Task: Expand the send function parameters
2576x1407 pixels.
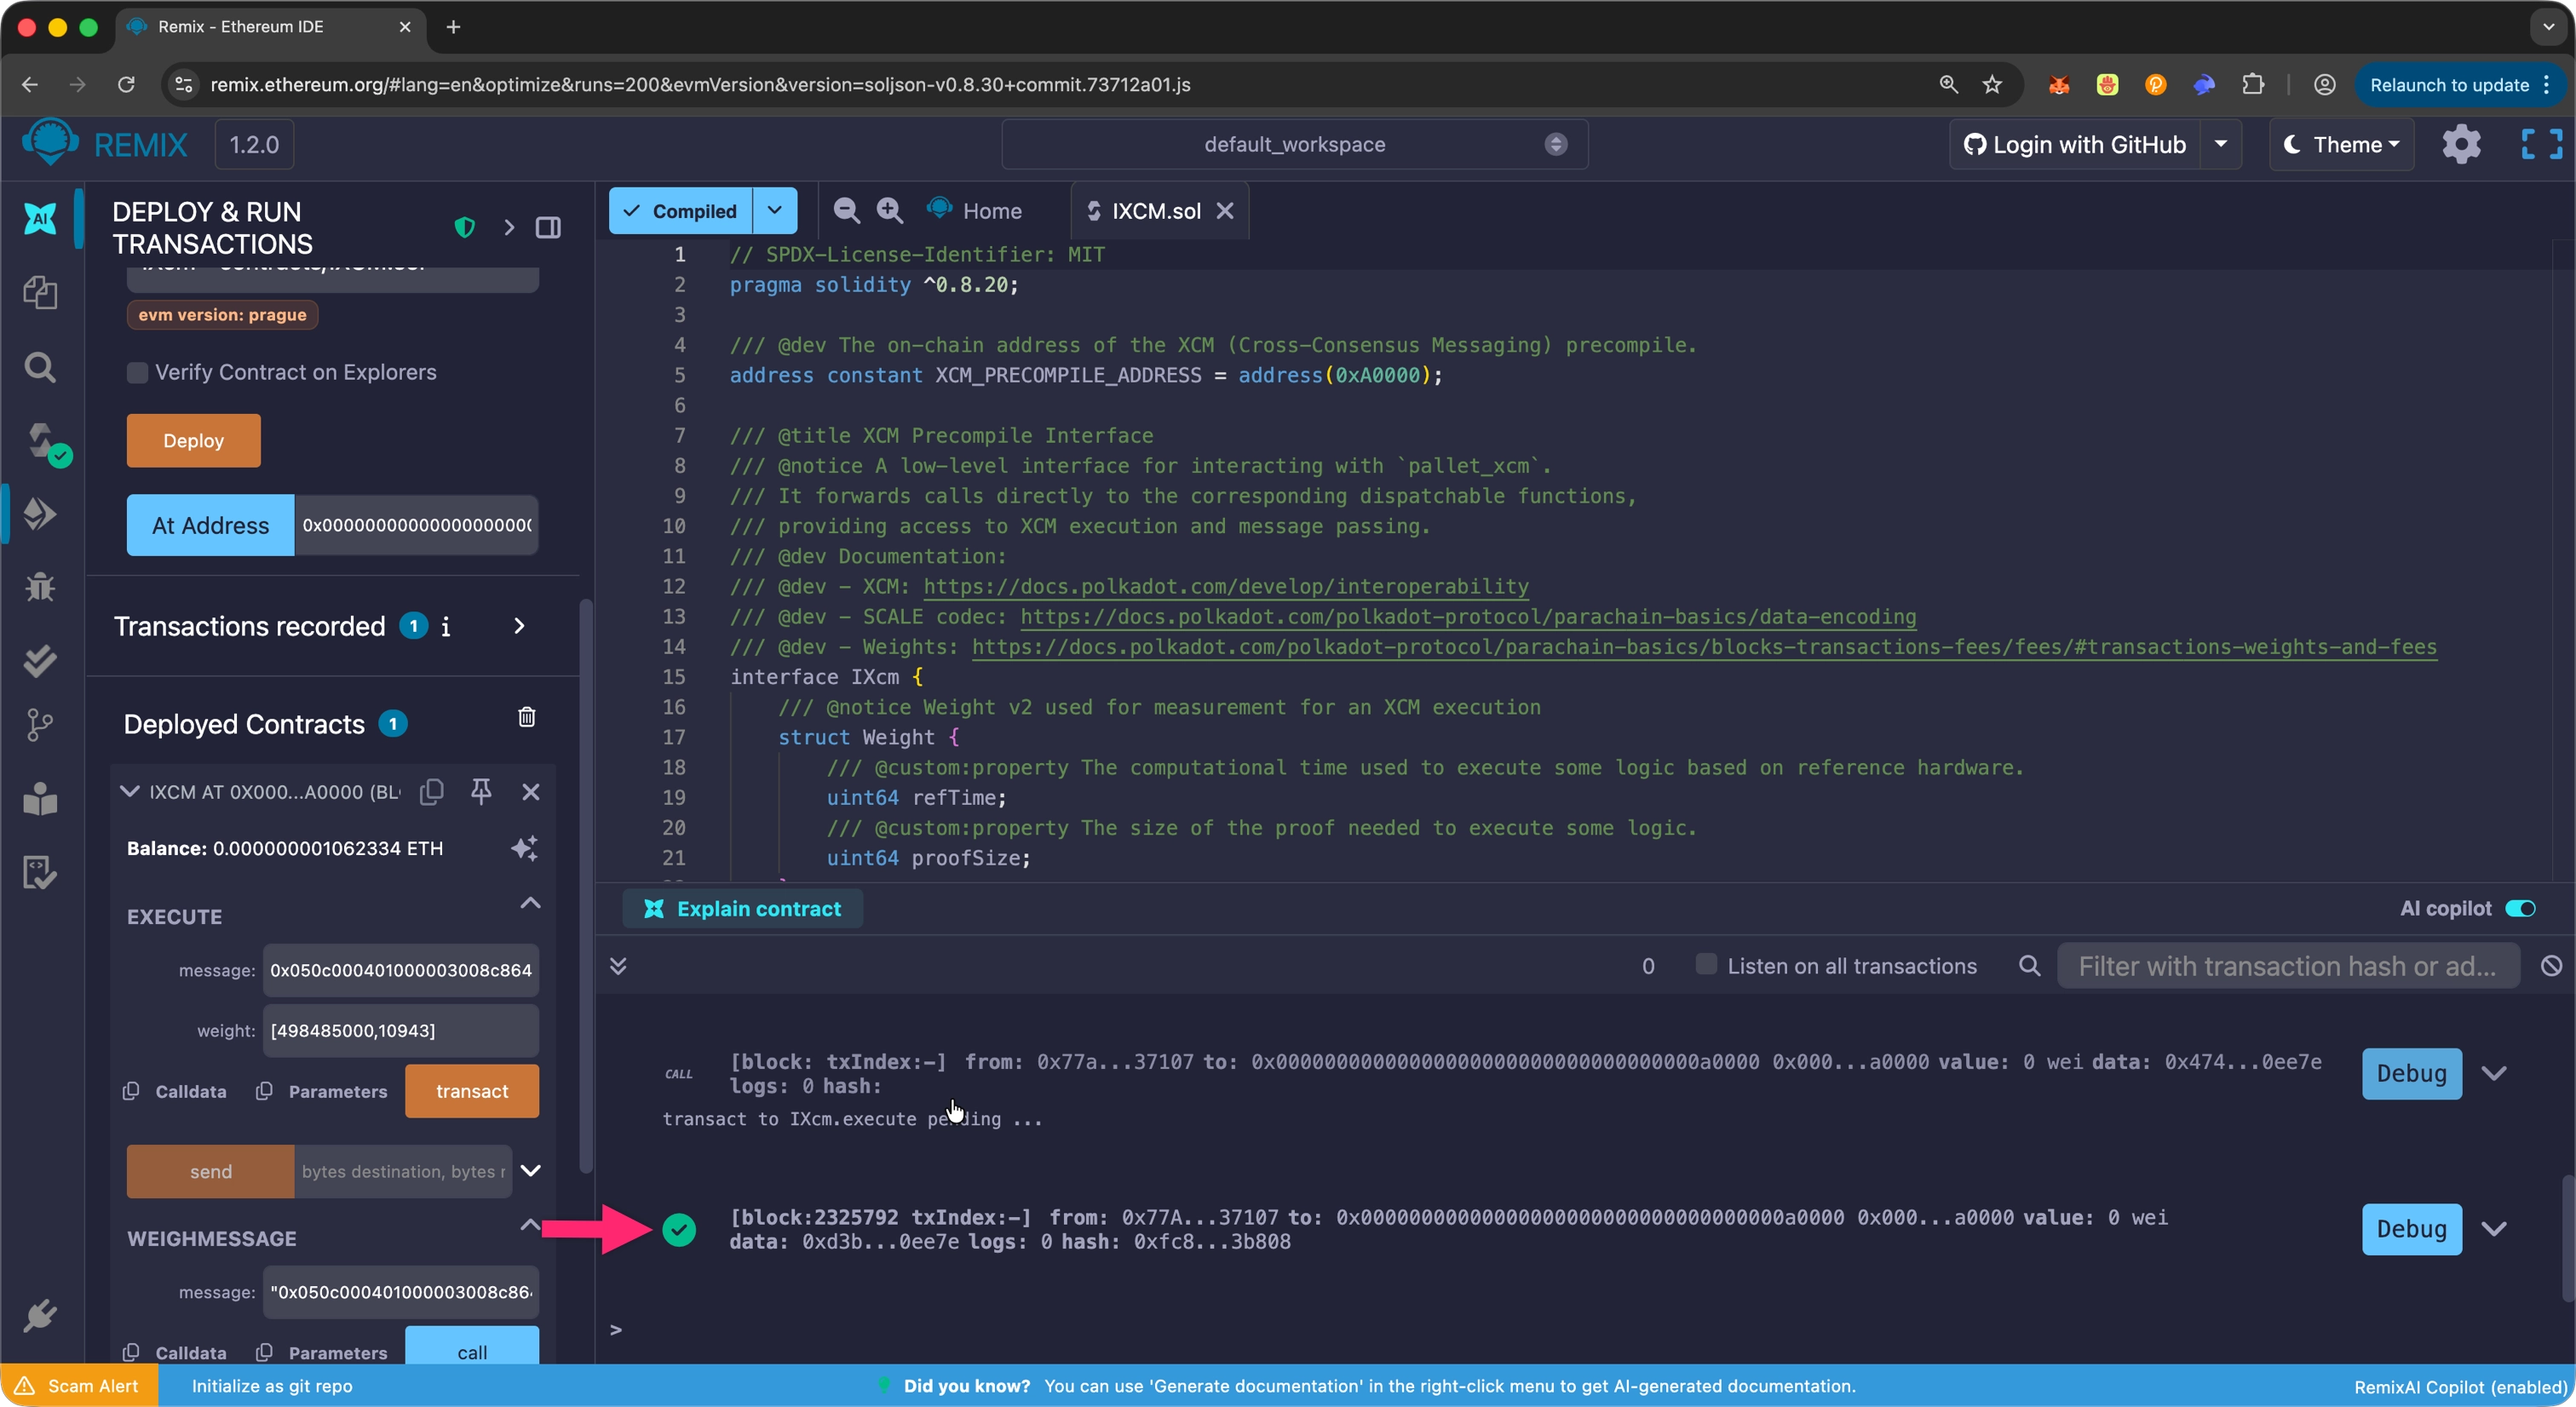Action: pos(531,1170)
